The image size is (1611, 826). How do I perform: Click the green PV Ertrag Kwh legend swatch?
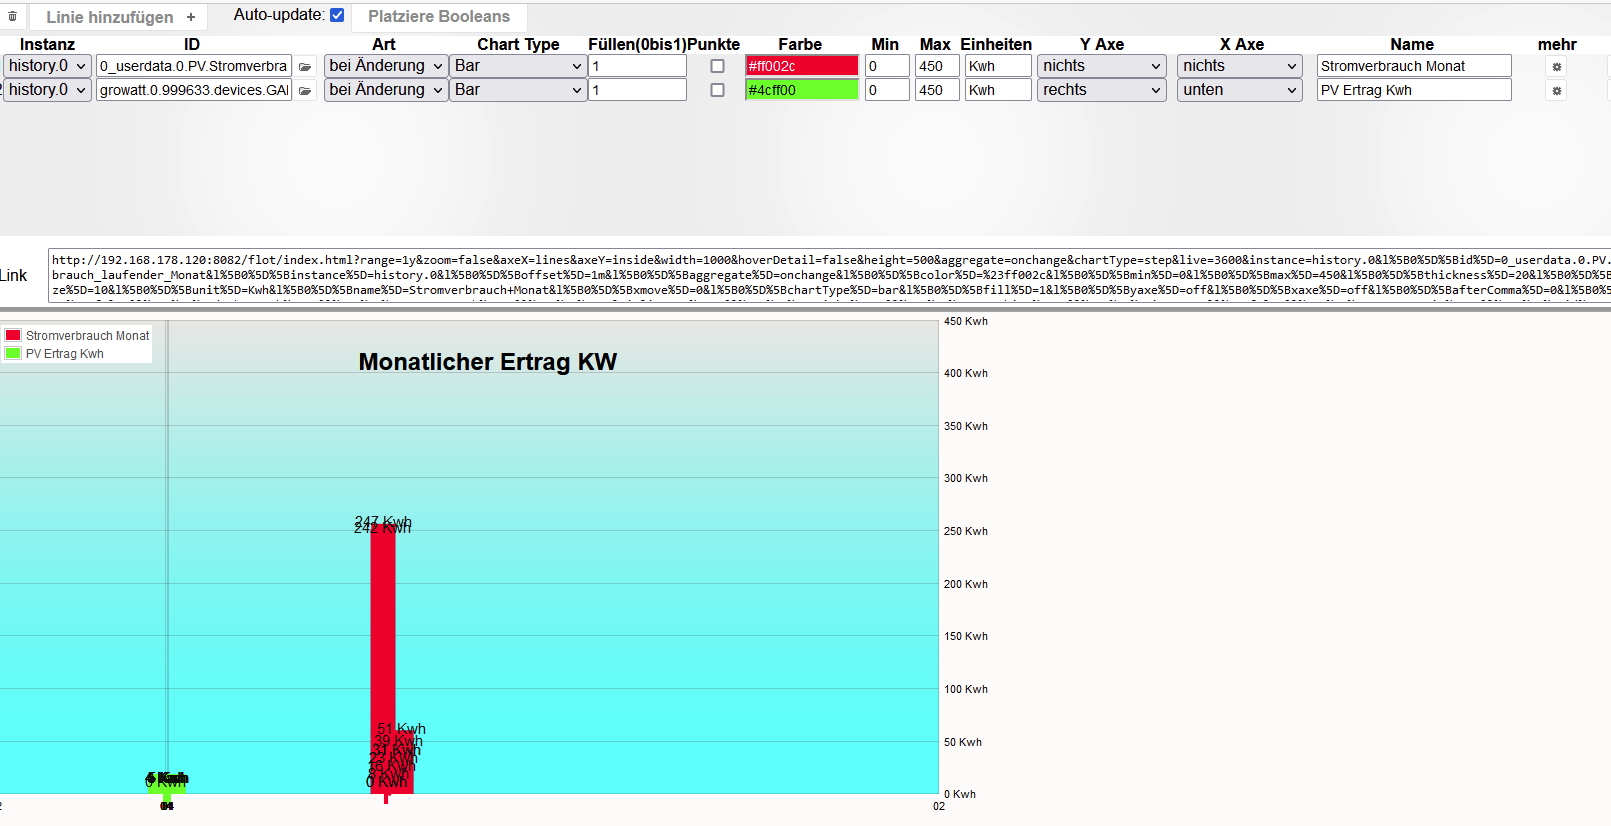pos(13,354)
